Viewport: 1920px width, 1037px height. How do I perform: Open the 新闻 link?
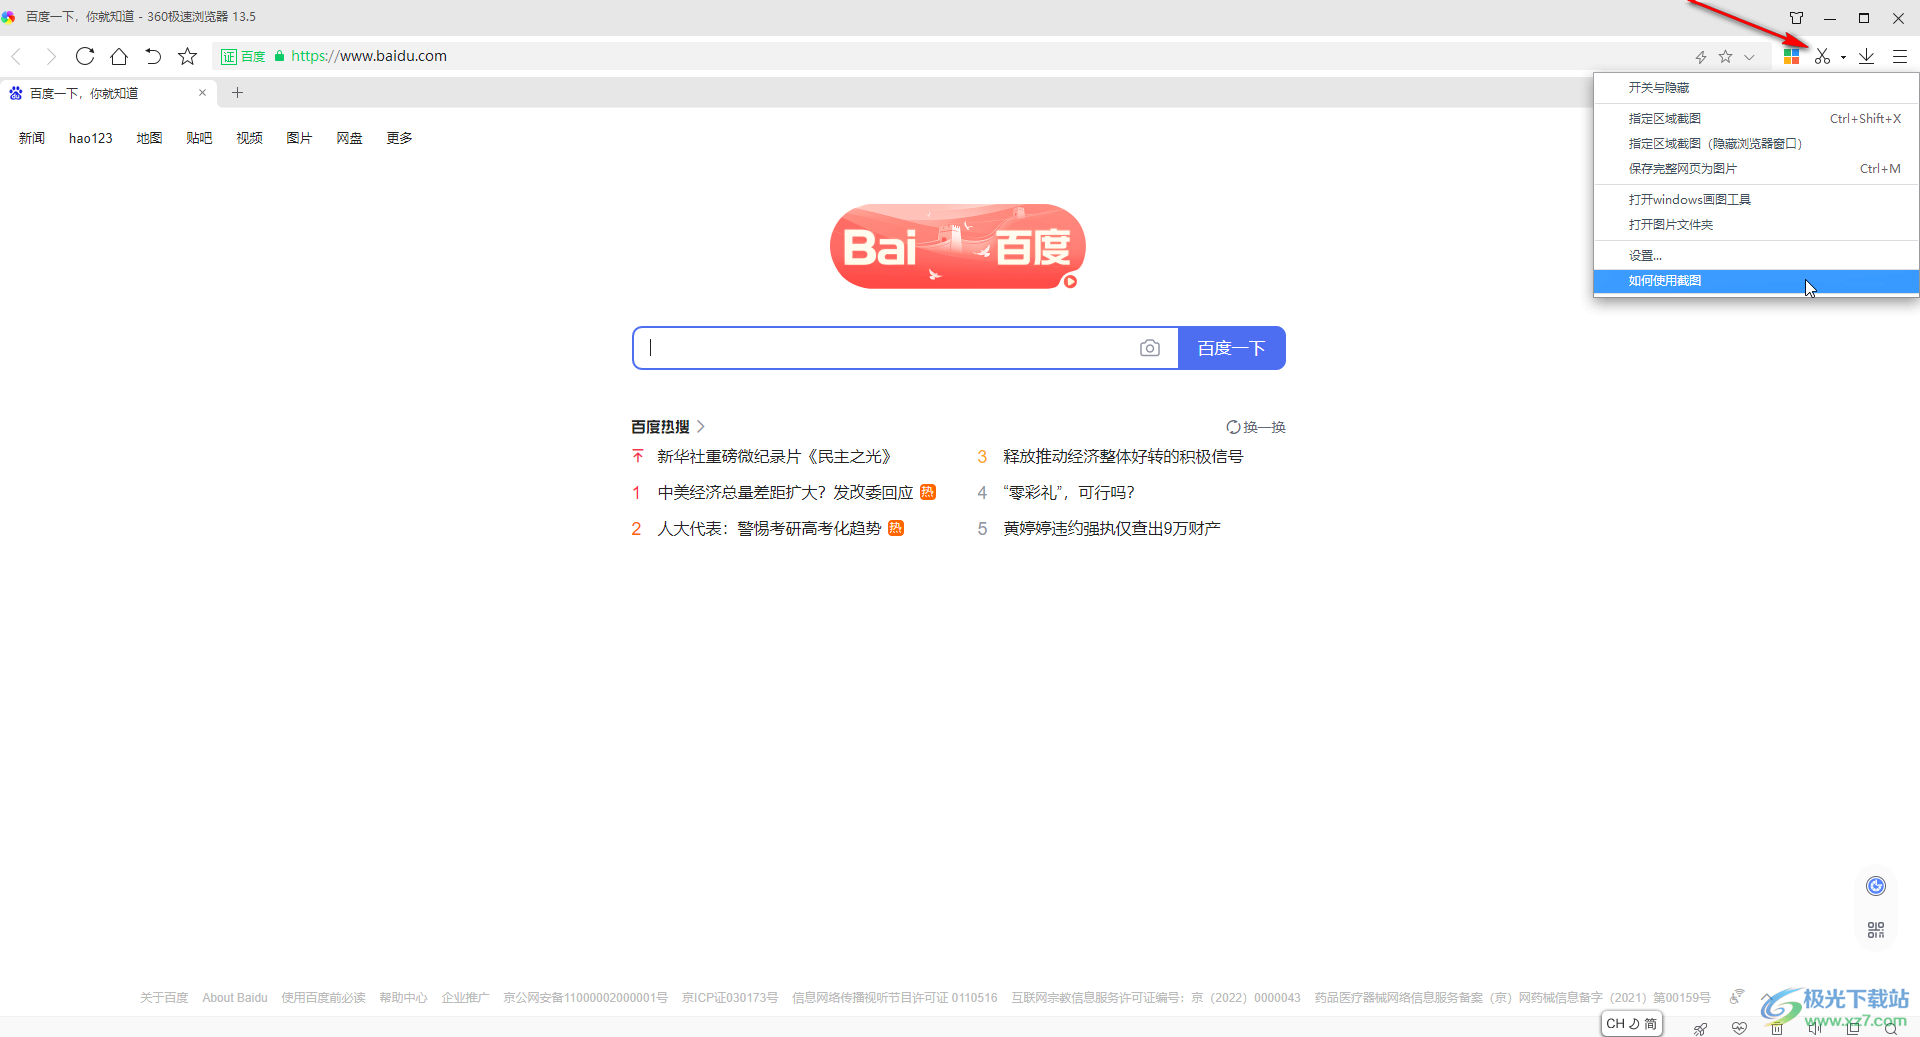32,138
